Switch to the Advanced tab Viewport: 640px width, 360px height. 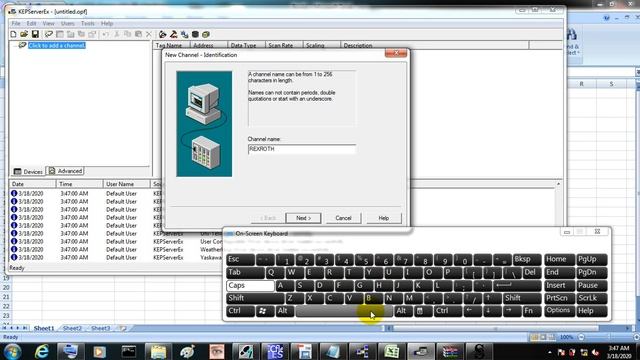66,171
